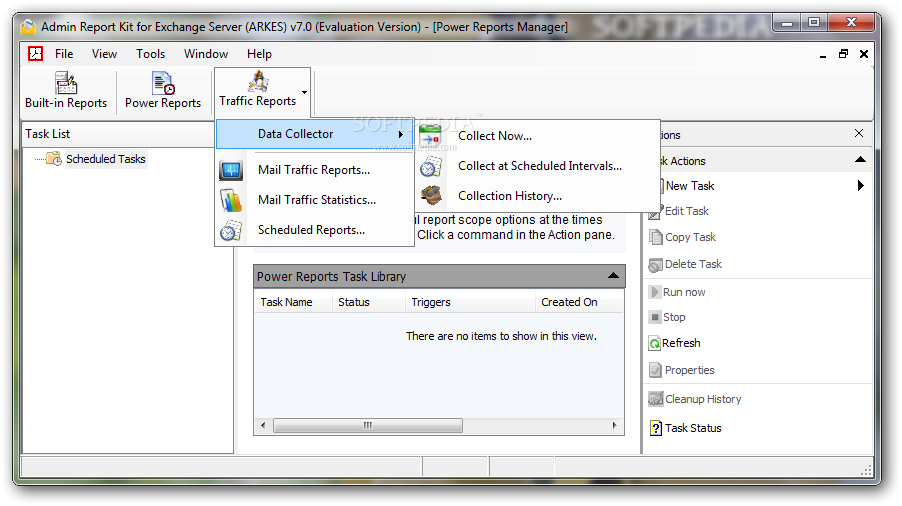Click the Data Collector submenu arrow
The height and width of the screenshot is (506, 902).
pyautogui.click(x=401, y=134)
